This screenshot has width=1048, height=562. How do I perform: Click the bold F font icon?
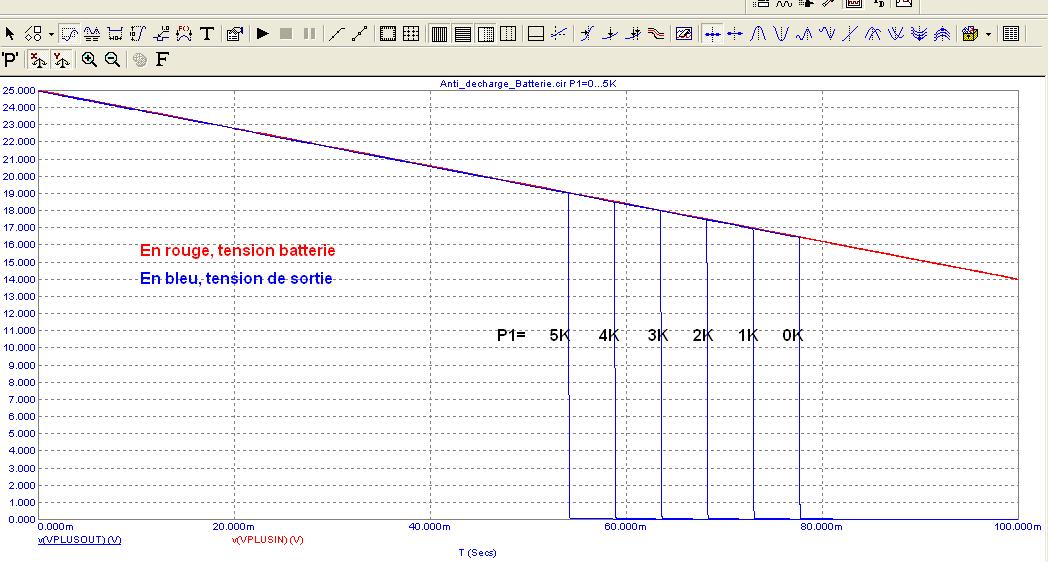162,59
